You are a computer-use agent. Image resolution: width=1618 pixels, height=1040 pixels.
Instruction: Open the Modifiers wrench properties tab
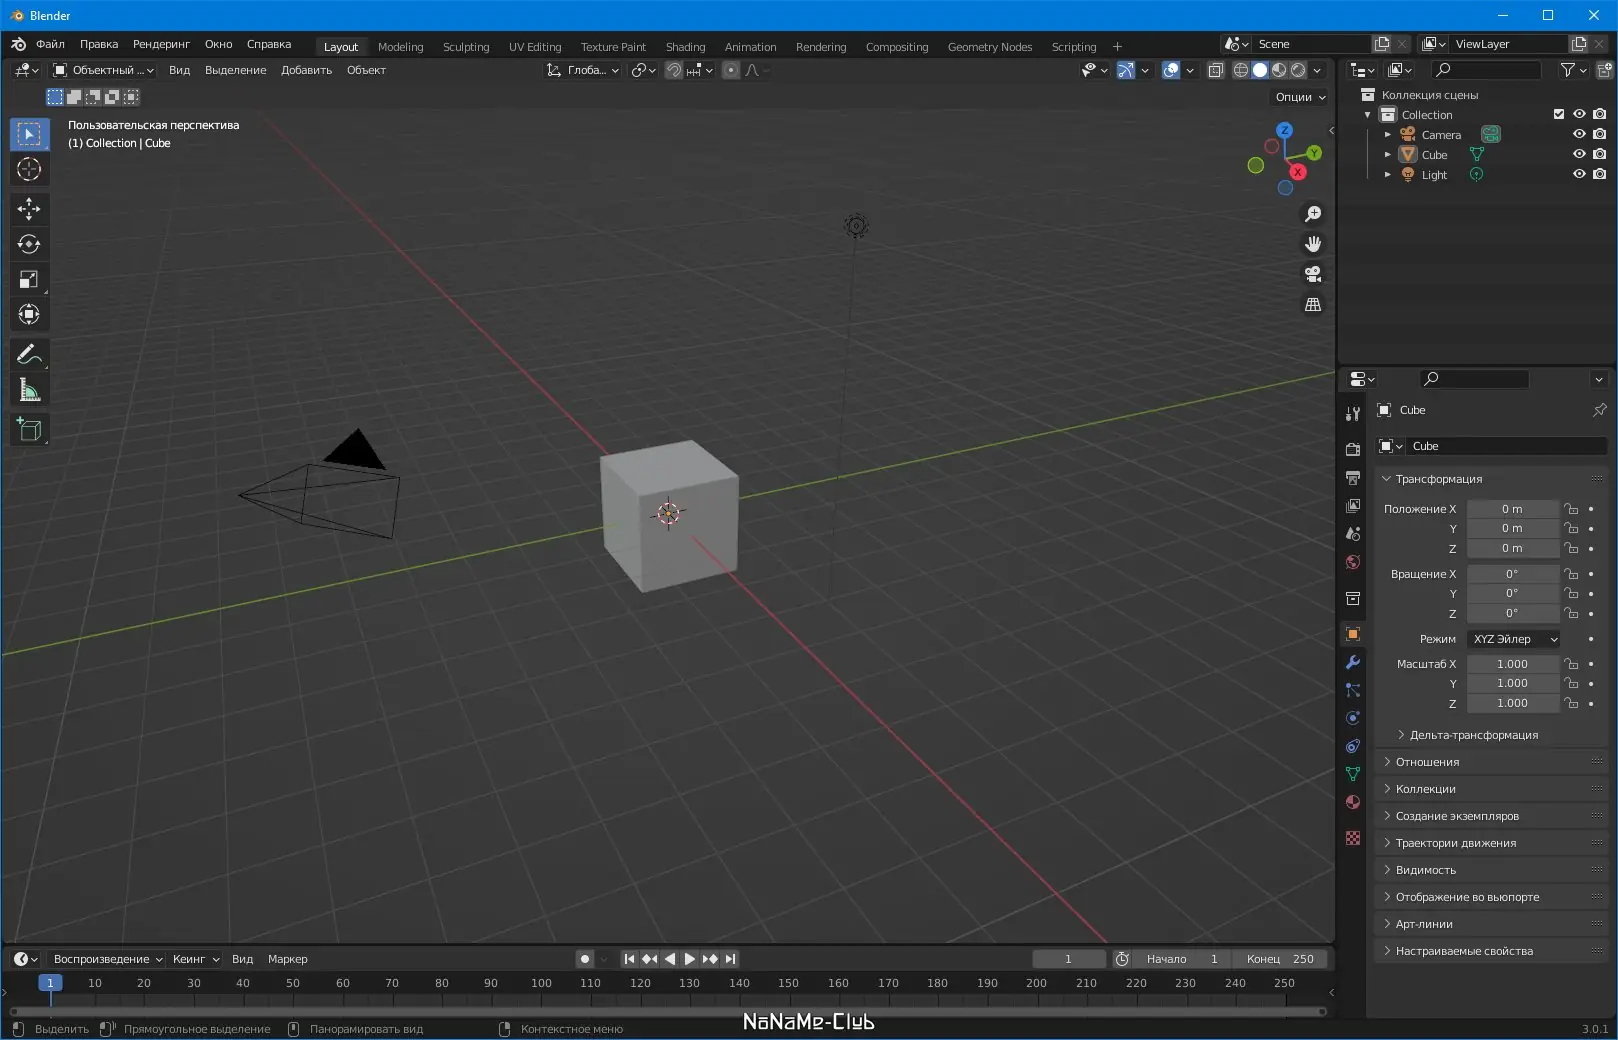click(x=1353, y=662)
